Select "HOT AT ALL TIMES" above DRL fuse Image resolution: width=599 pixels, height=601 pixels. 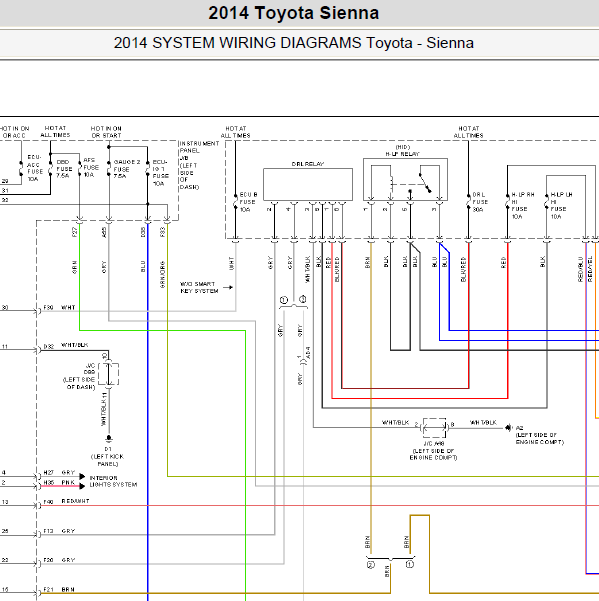coord(468,132)
